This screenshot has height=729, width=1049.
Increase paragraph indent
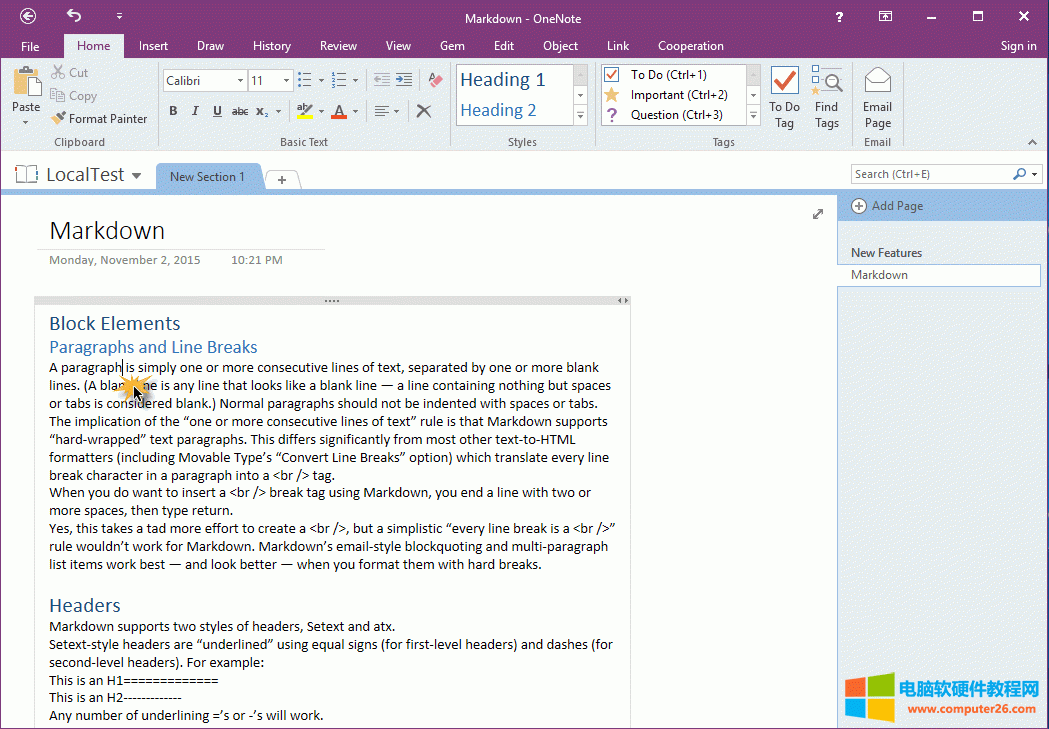click(404, 79)
